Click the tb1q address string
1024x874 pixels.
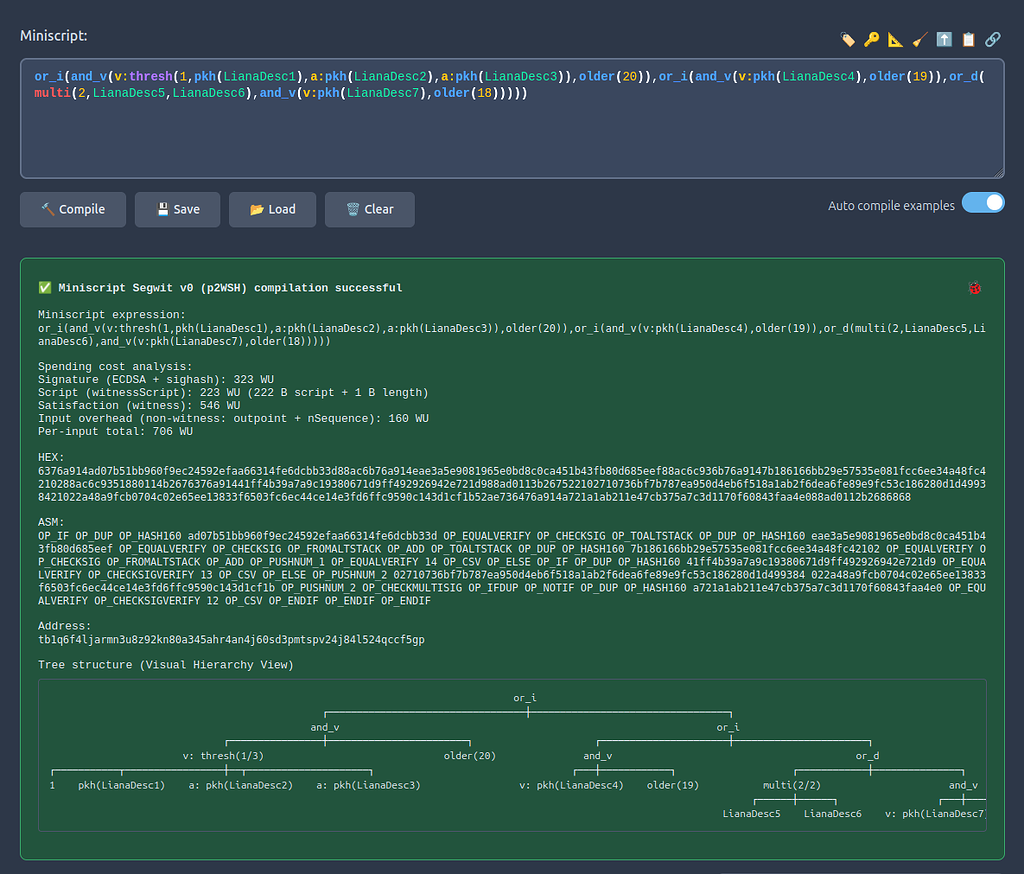(x=231, y=639)
